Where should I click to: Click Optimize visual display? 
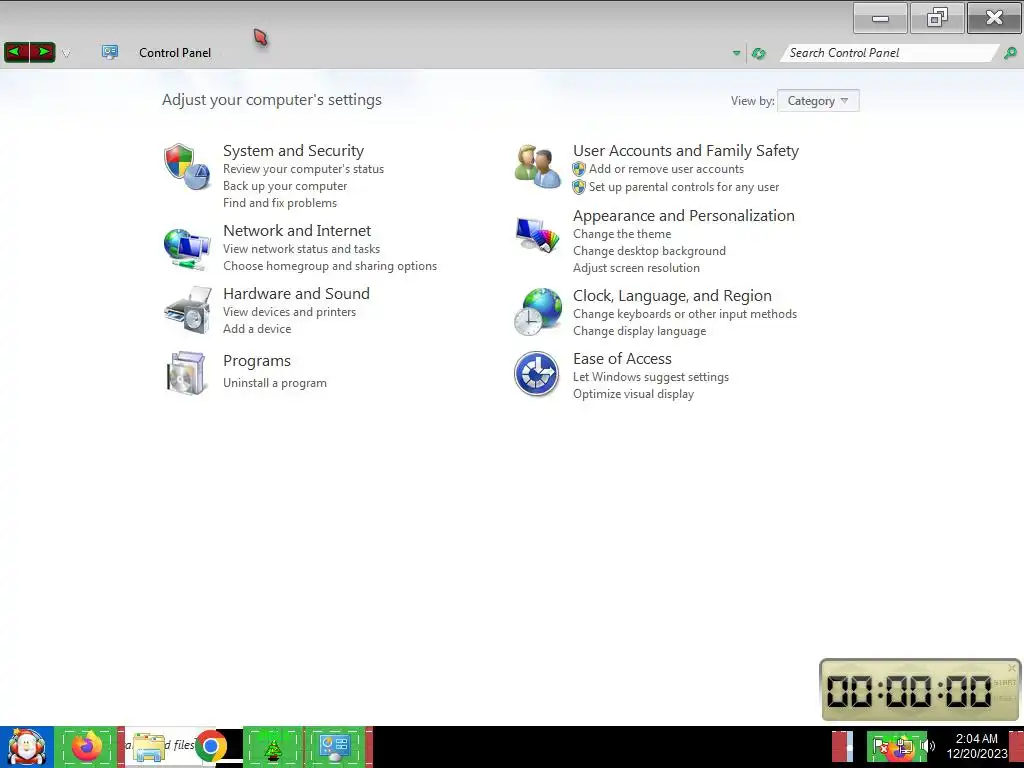pyautogui.click(x=633, y=394)
